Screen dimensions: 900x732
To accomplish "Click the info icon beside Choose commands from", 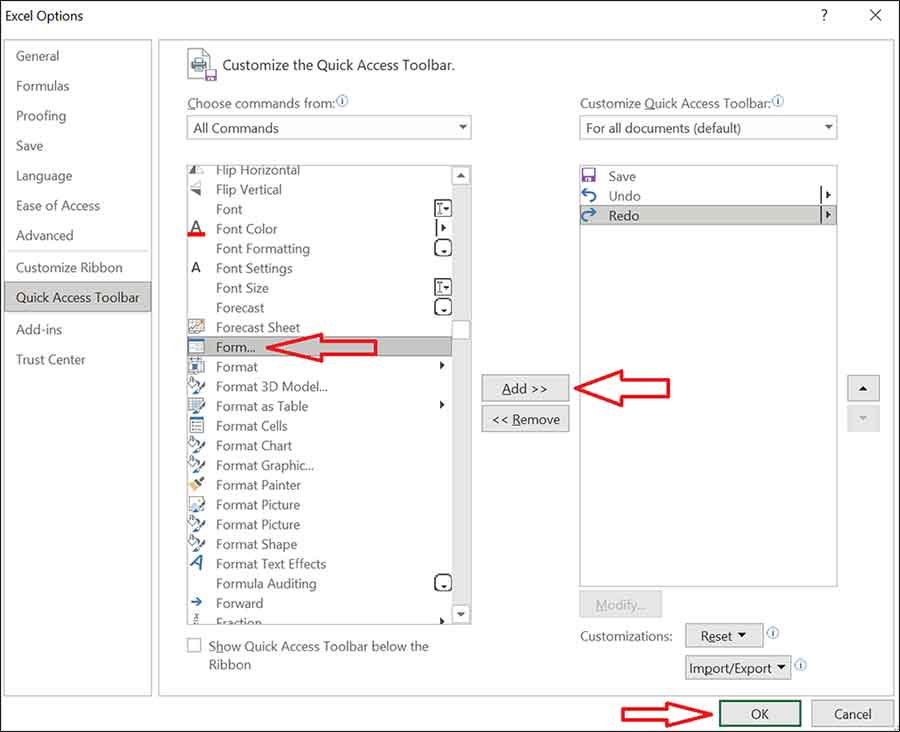I will point(341,101).
